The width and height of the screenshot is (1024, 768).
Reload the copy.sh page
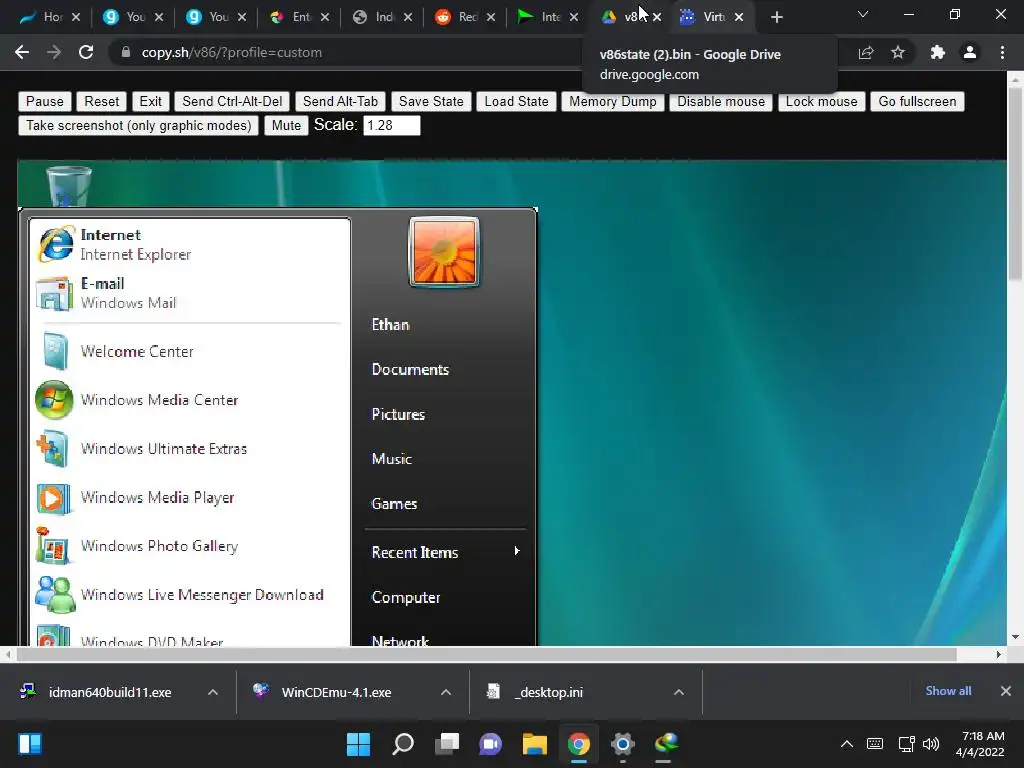tap(86, 52)
